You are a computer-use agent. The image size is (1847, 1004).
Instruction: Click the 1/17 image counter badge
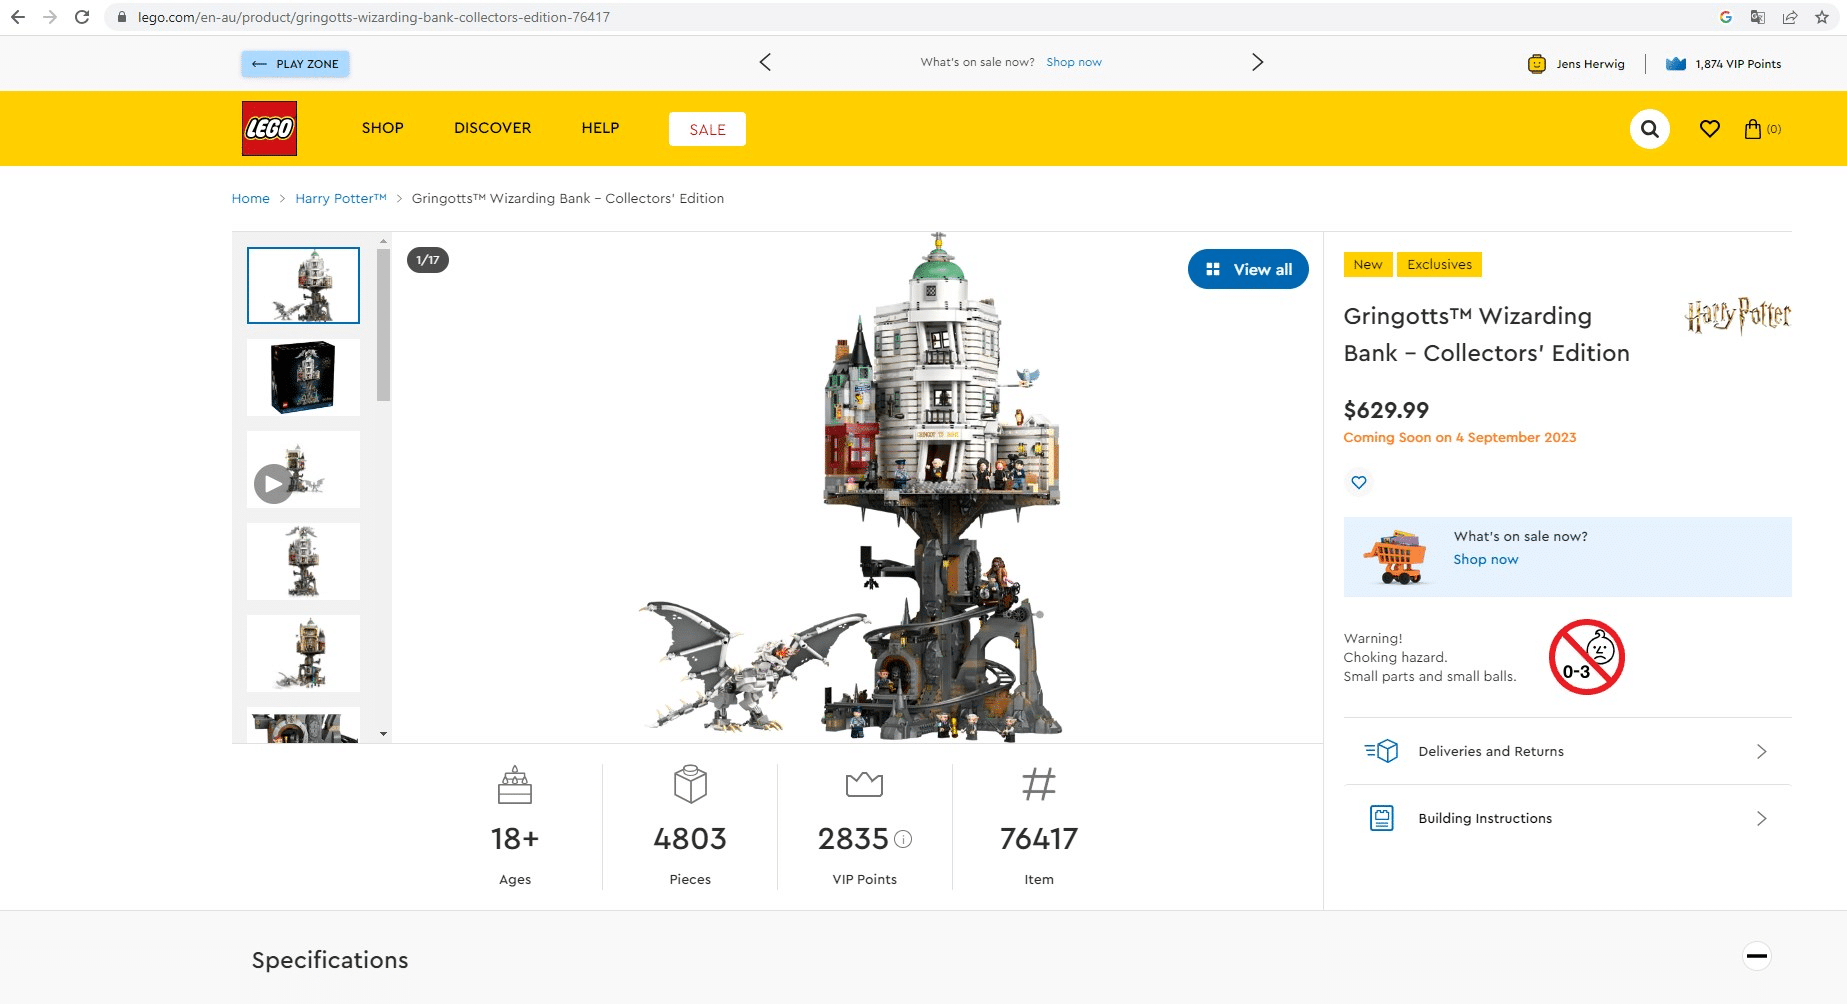[x=428, y=260]
